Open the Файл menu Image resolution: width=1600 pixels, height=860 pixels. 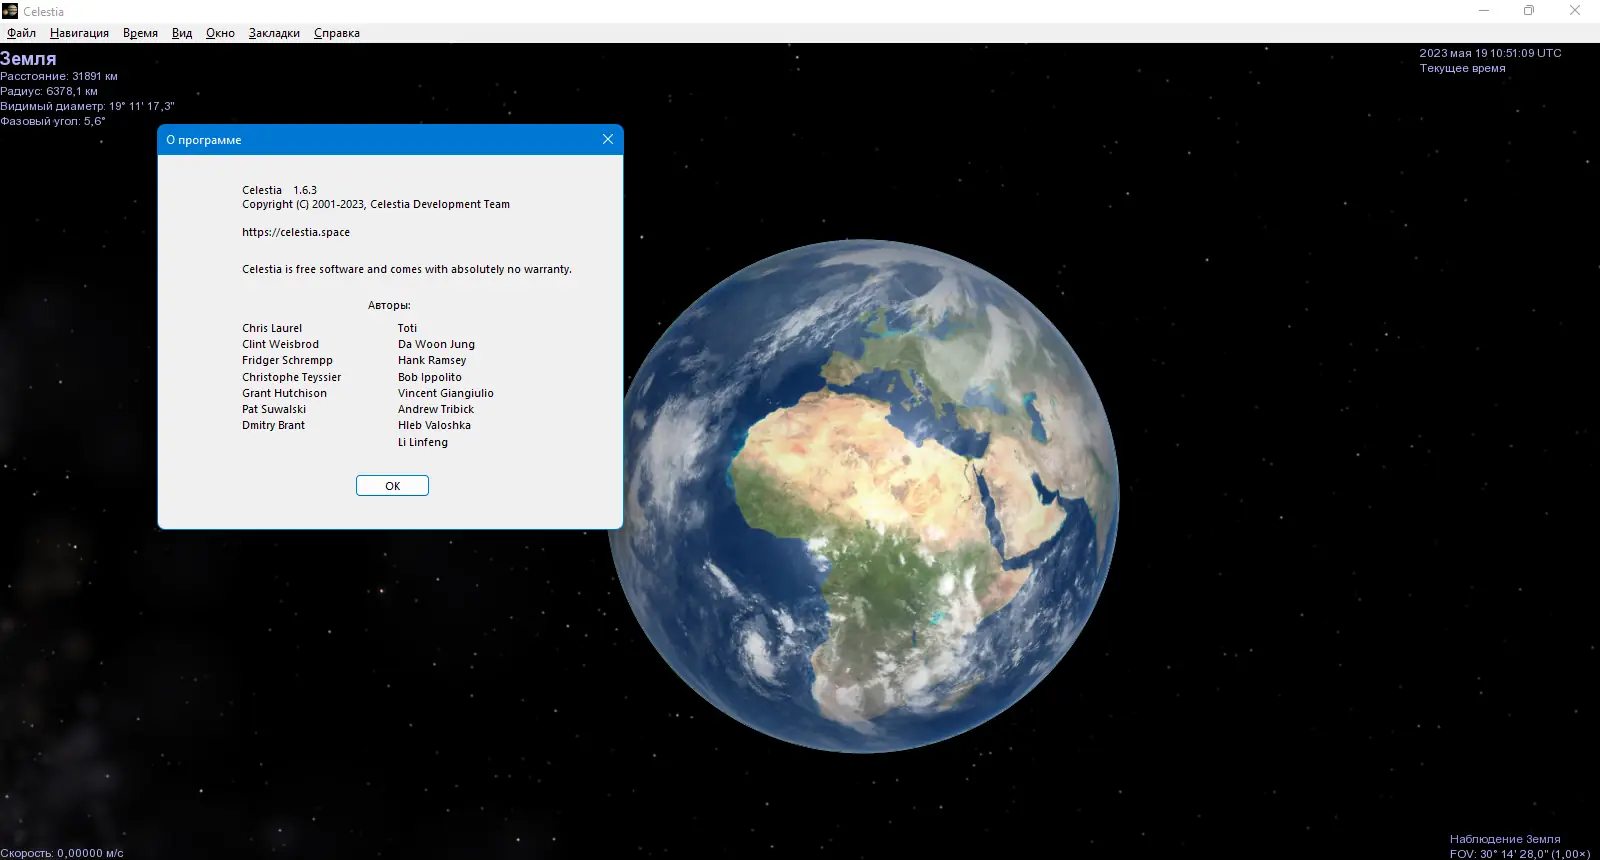[x=21, y=33]
